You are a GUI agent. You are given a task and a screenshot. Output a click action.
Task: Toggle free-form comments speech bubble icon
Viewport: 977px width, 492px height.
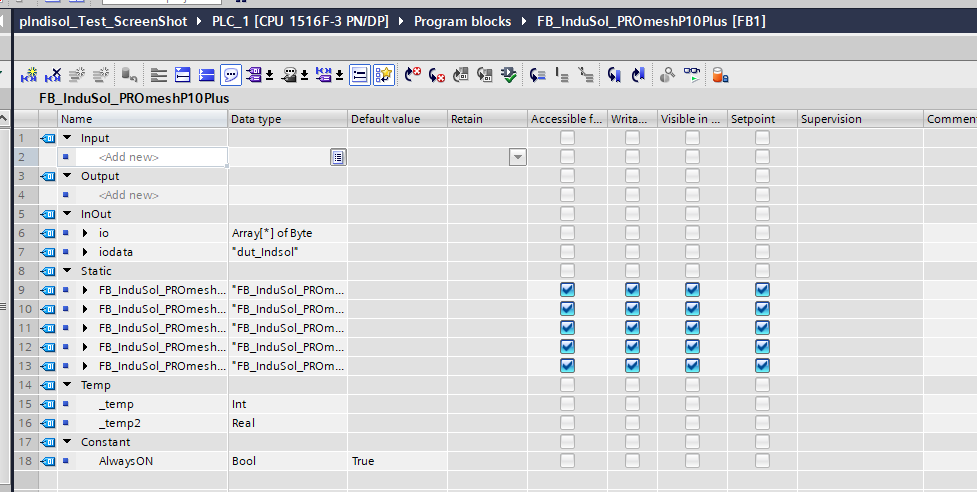[x=231, y=75]
